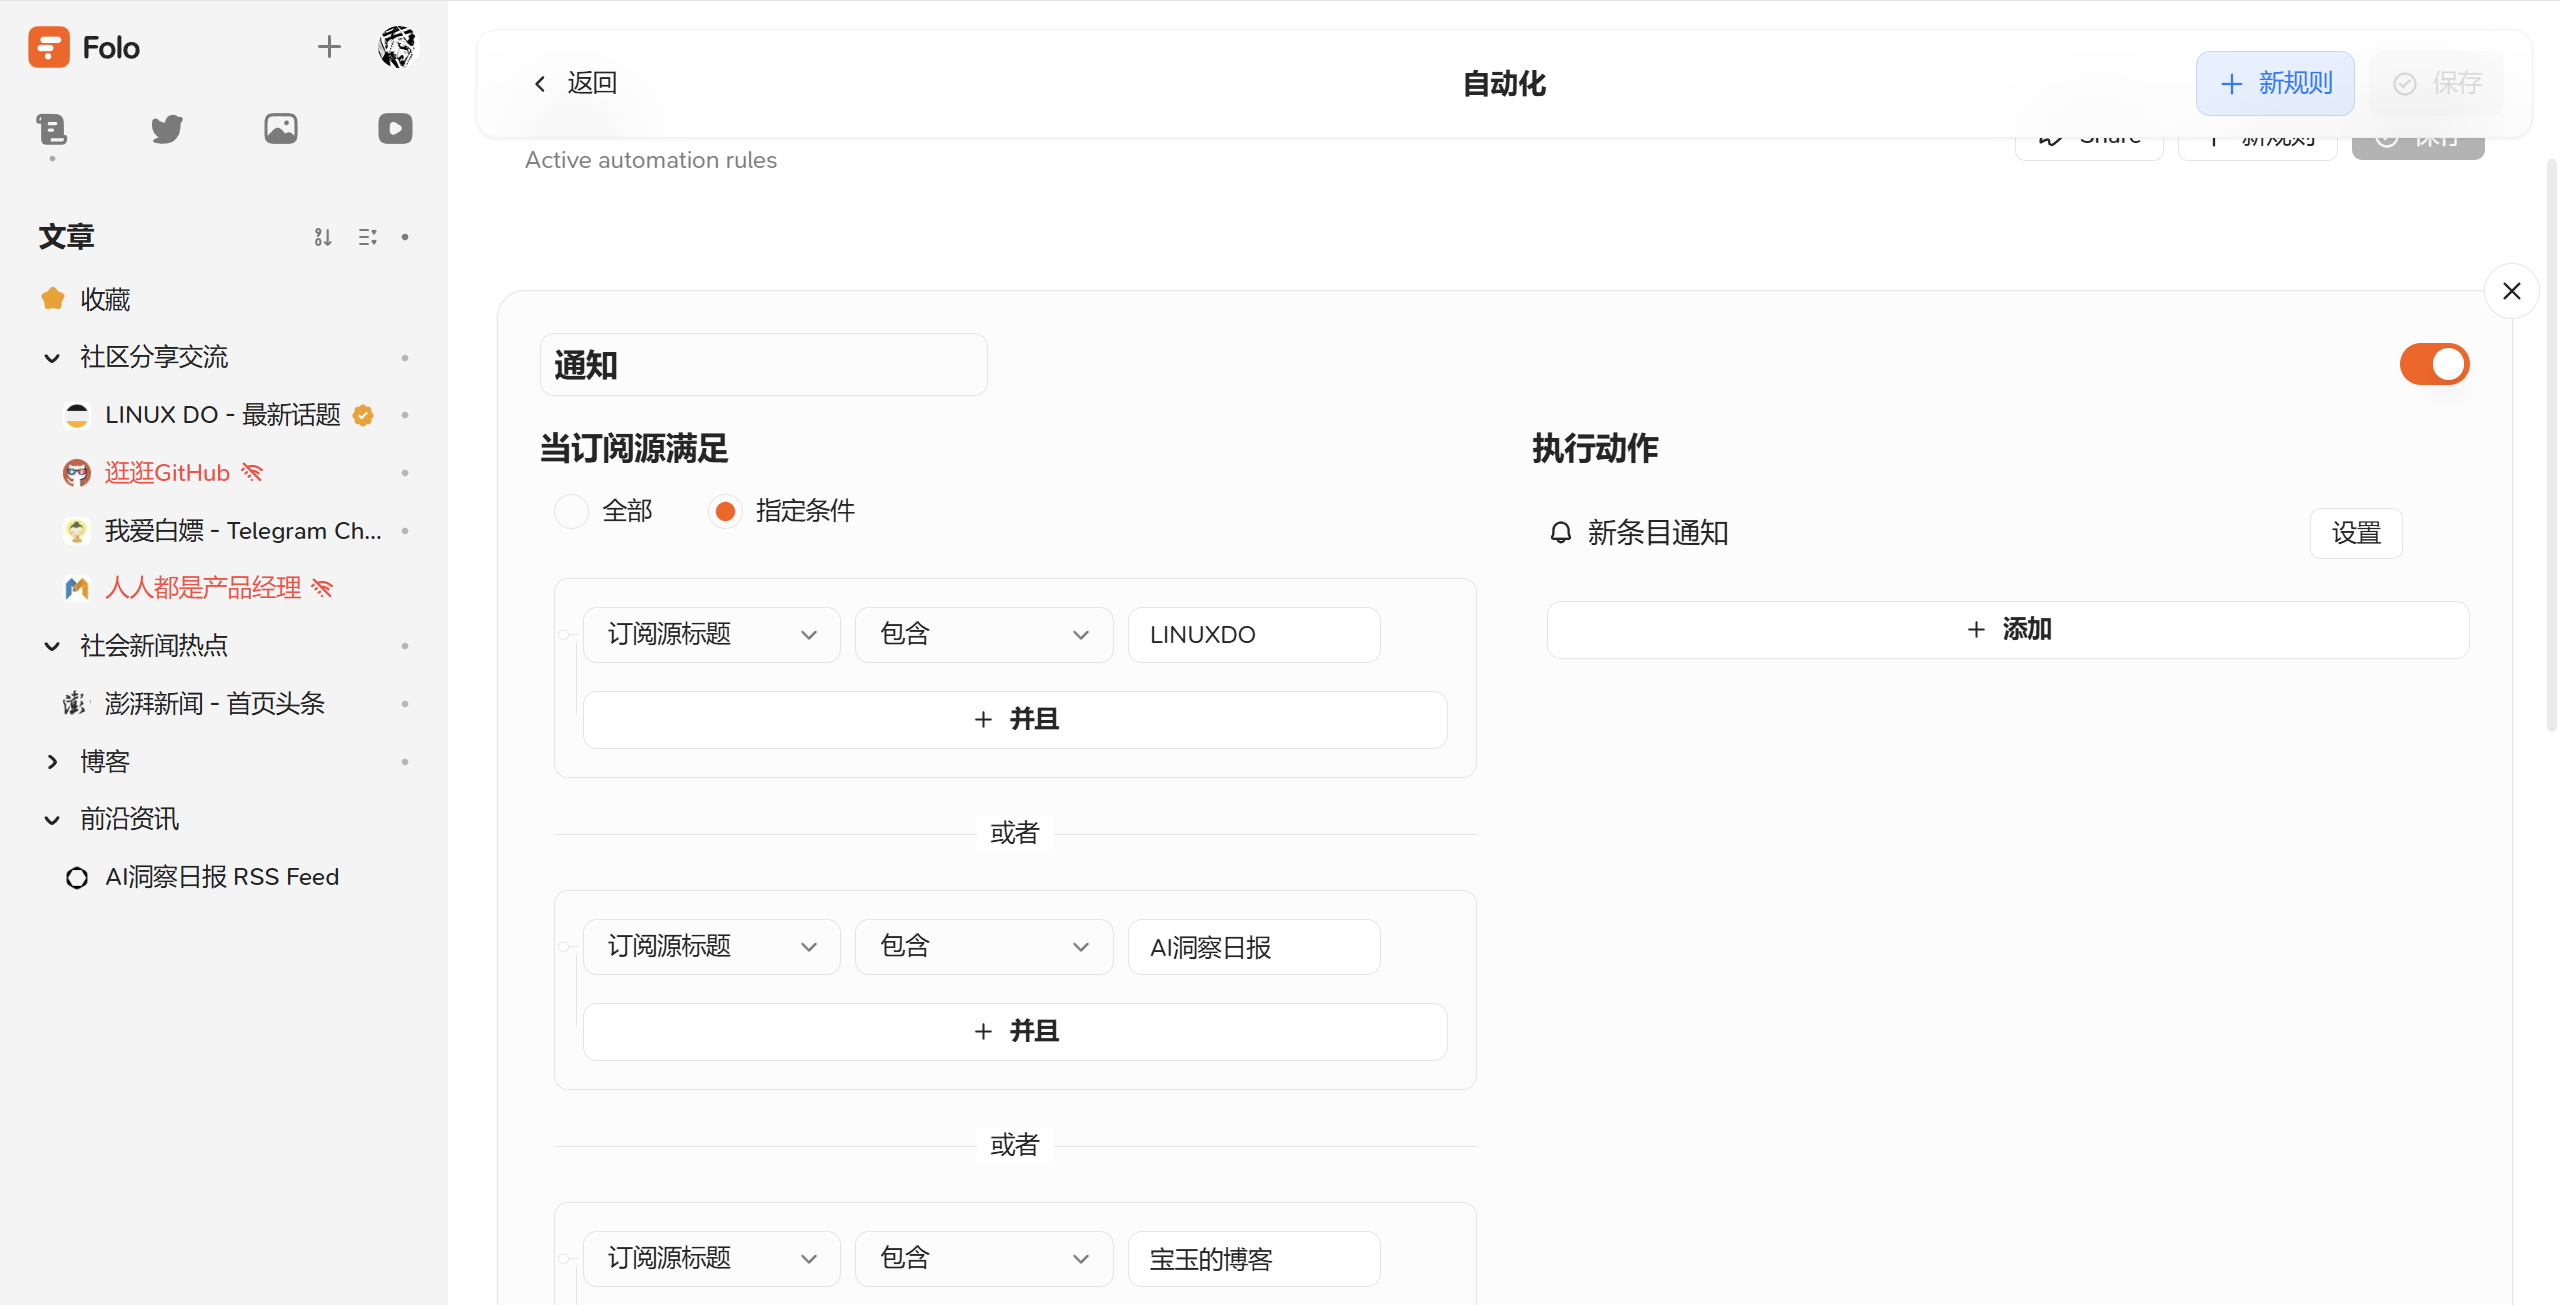Screen dimensions: 2560x1305
Task: Open the sort order icon beside 文章
Action: coord(323,237)
